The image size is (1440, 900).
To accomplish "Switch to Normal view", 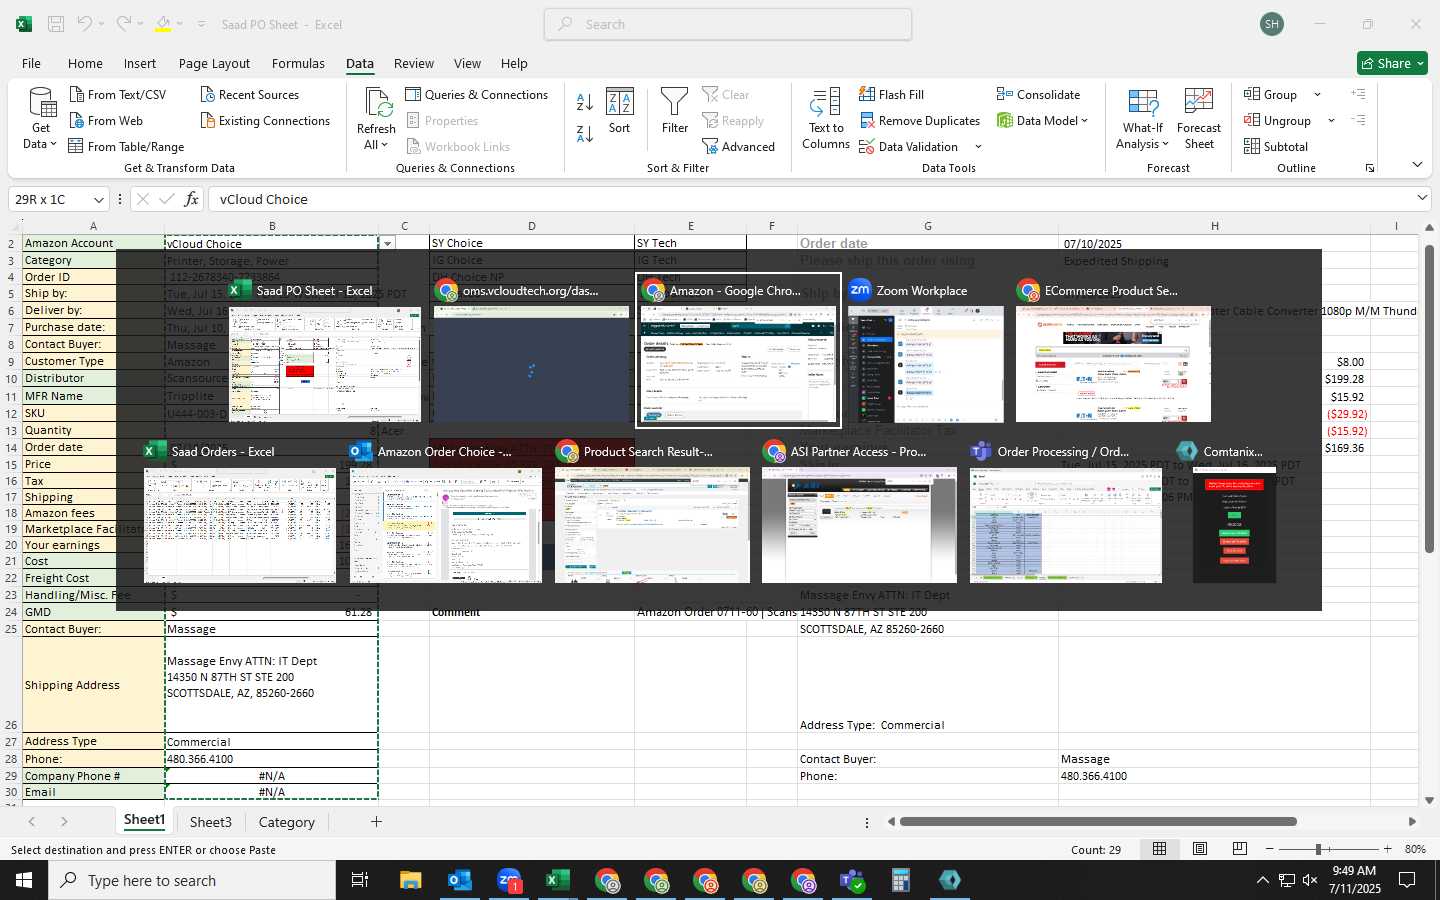I will 1159,849.
